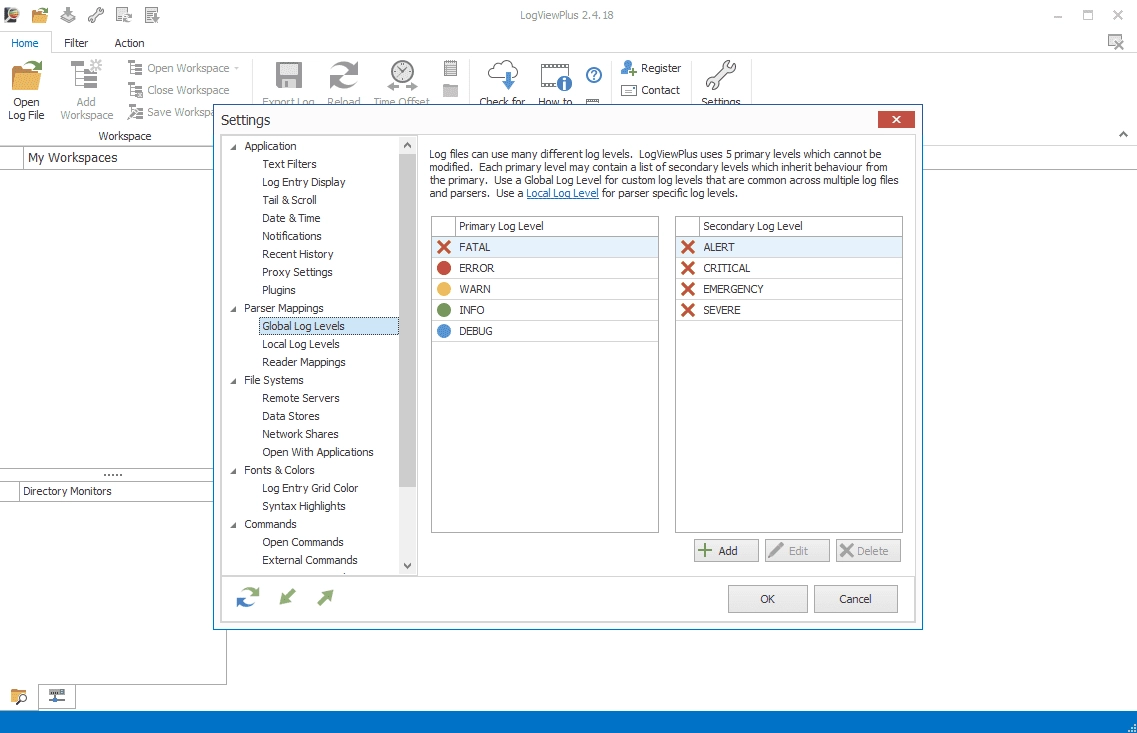Click the Check for updates cloud icon
1137x733 pixels.
pos(503,75)
